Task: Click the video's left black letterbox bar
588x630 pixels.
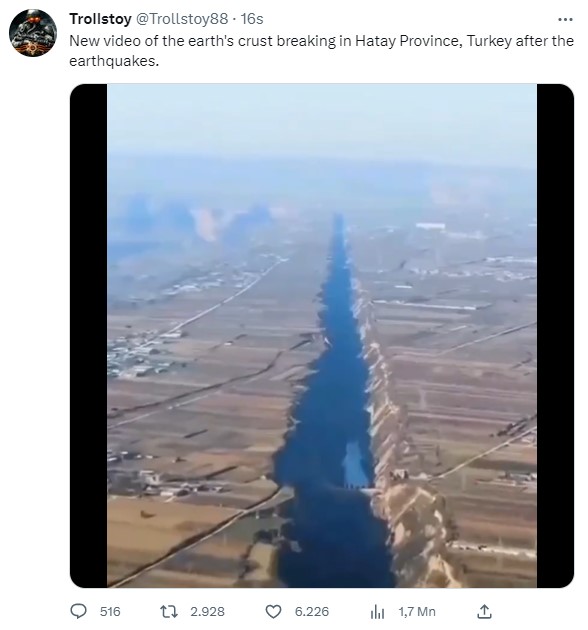Action: coord(89,336)
